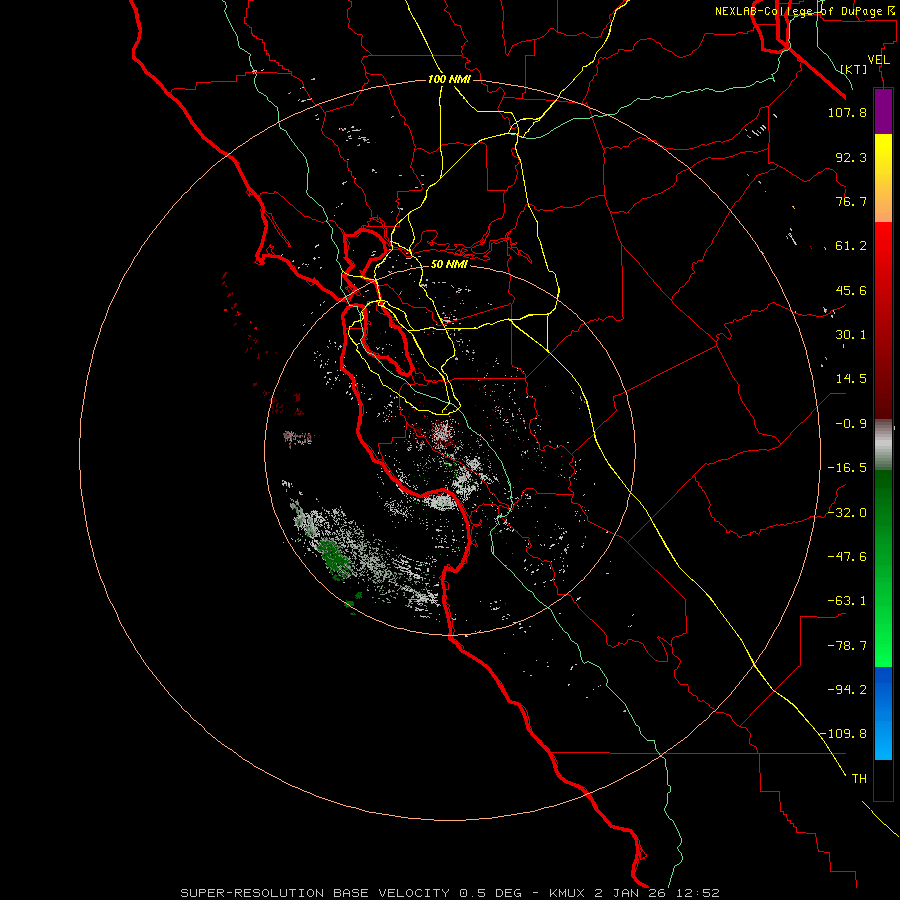
Task: Click the -63.1 velocity scale value
Action: (847, 601)
